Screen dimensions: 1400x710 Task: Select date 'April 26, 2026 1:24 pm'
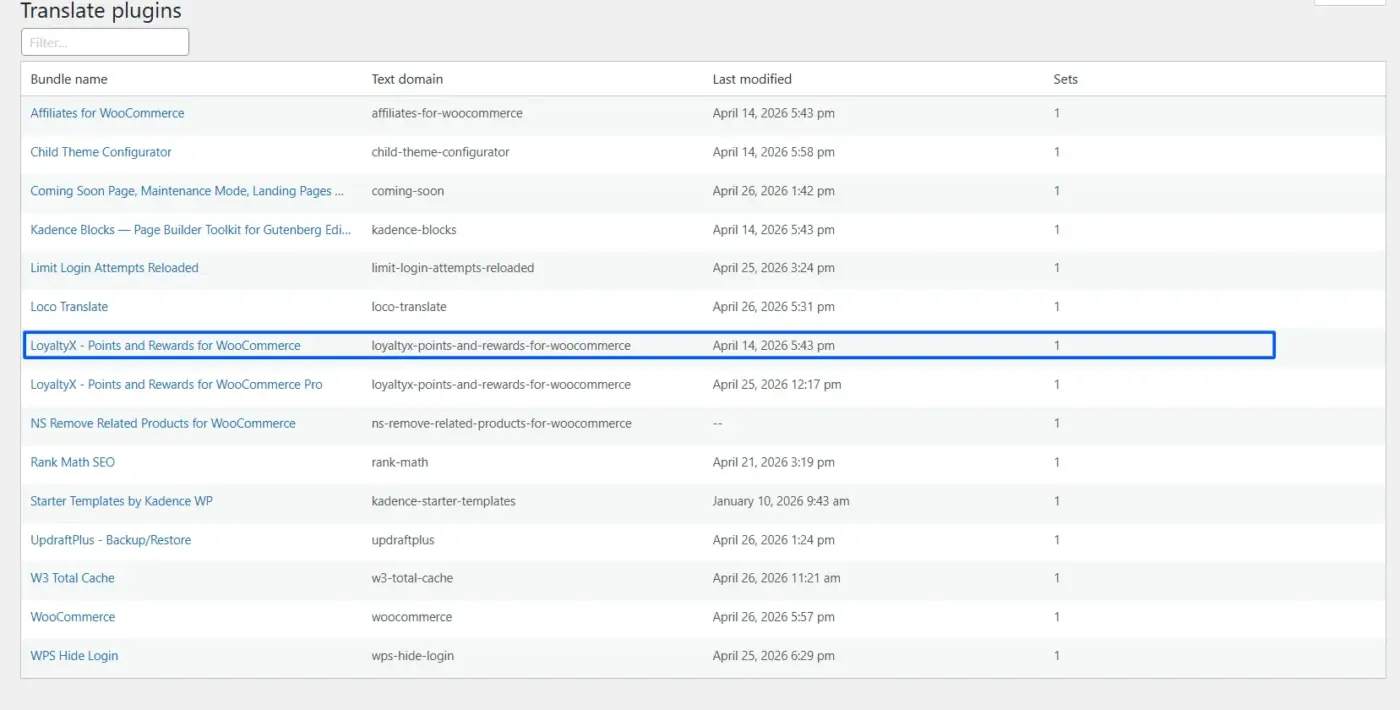pos(773,540)
